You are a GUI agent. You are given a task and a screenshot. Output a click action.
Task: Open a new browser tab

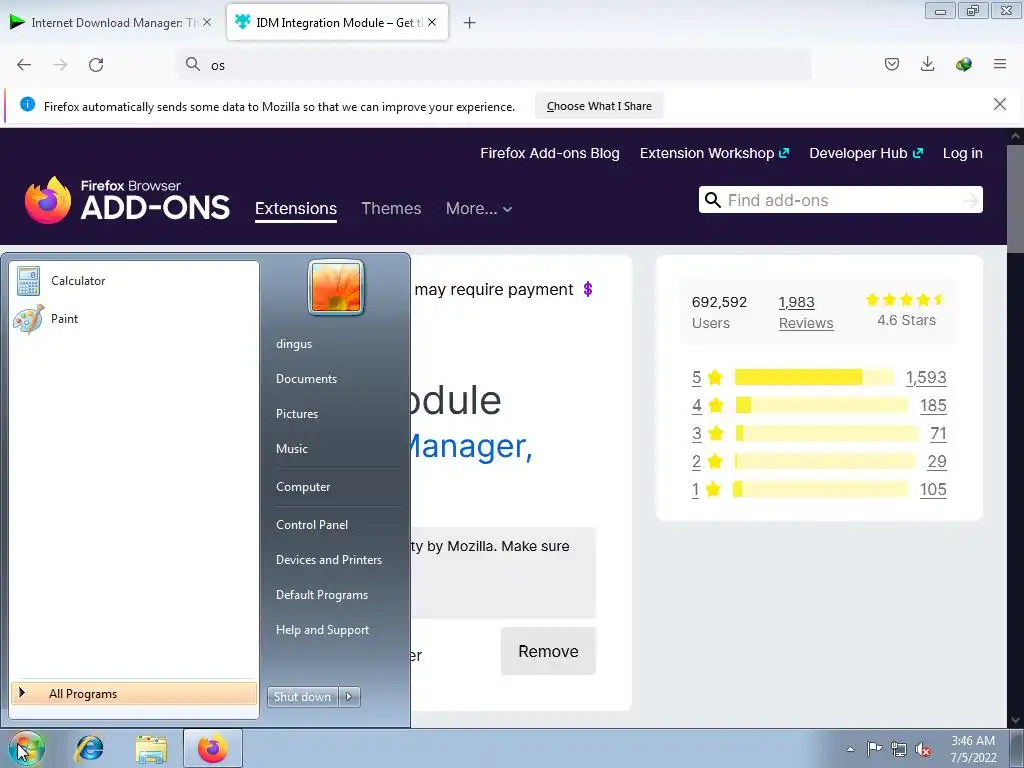click(x=469, y=23)
